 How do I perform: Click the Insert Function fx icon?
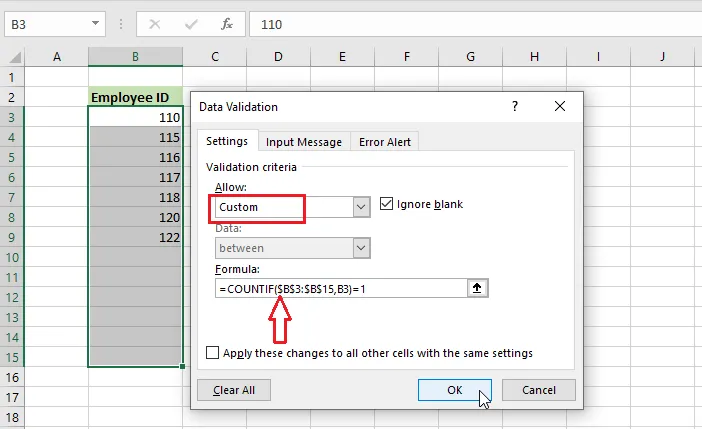(x=227, y=24)
